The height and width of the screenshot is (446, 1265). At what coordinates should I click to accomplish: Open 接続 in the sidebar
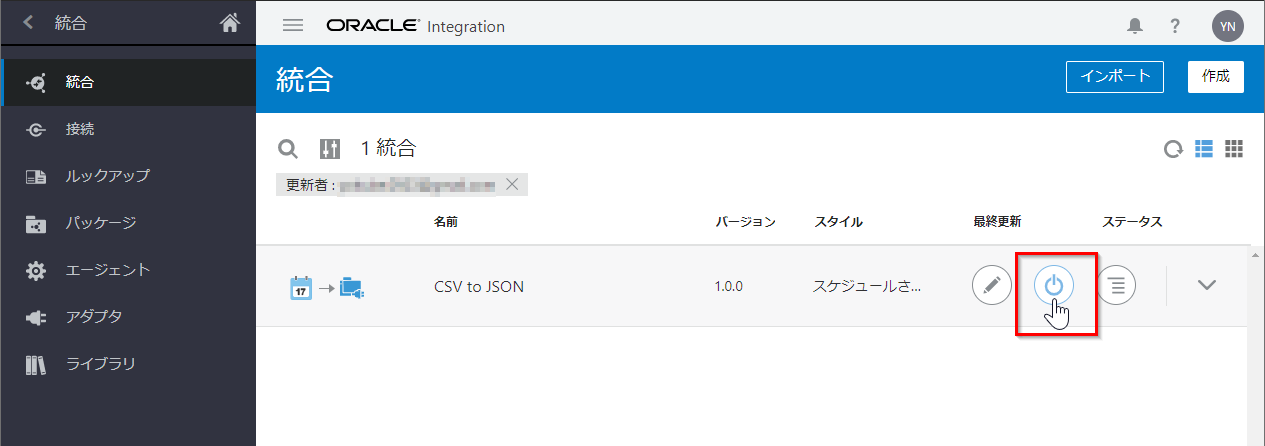(x=80, y=129)
